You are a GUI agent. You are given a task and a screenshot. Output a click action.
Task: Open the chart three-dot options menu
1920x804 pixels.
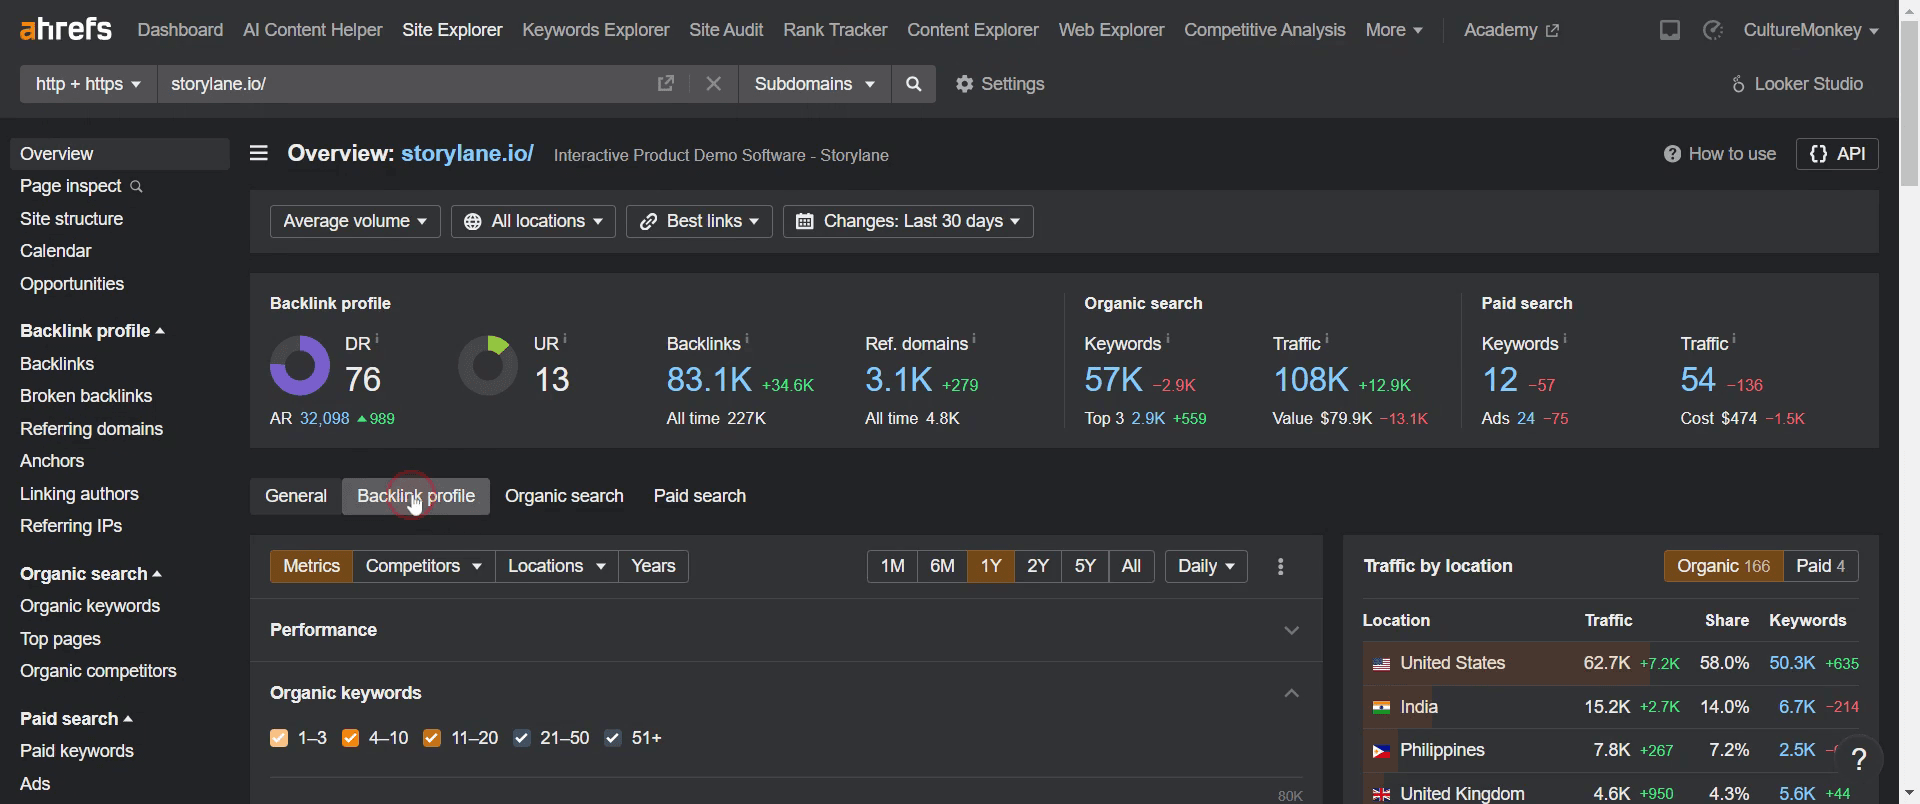click(1281, 567)
